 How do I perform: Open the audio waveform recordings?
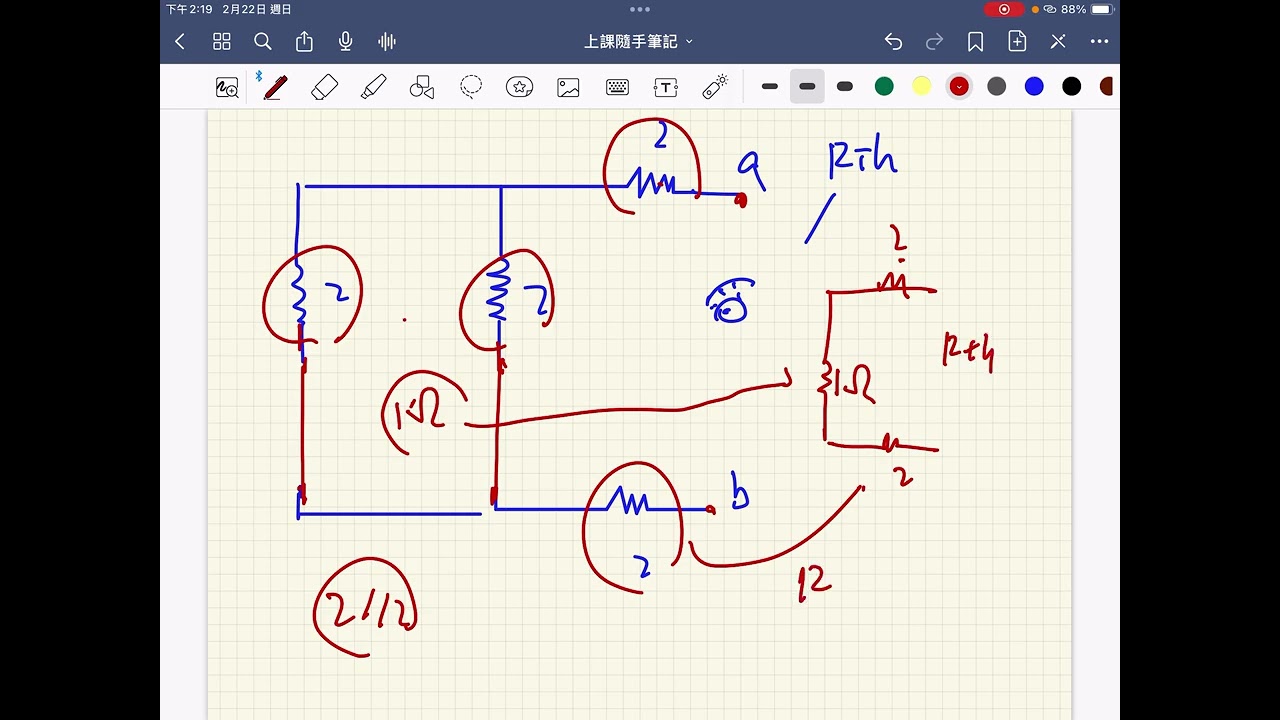click(387, 41)
